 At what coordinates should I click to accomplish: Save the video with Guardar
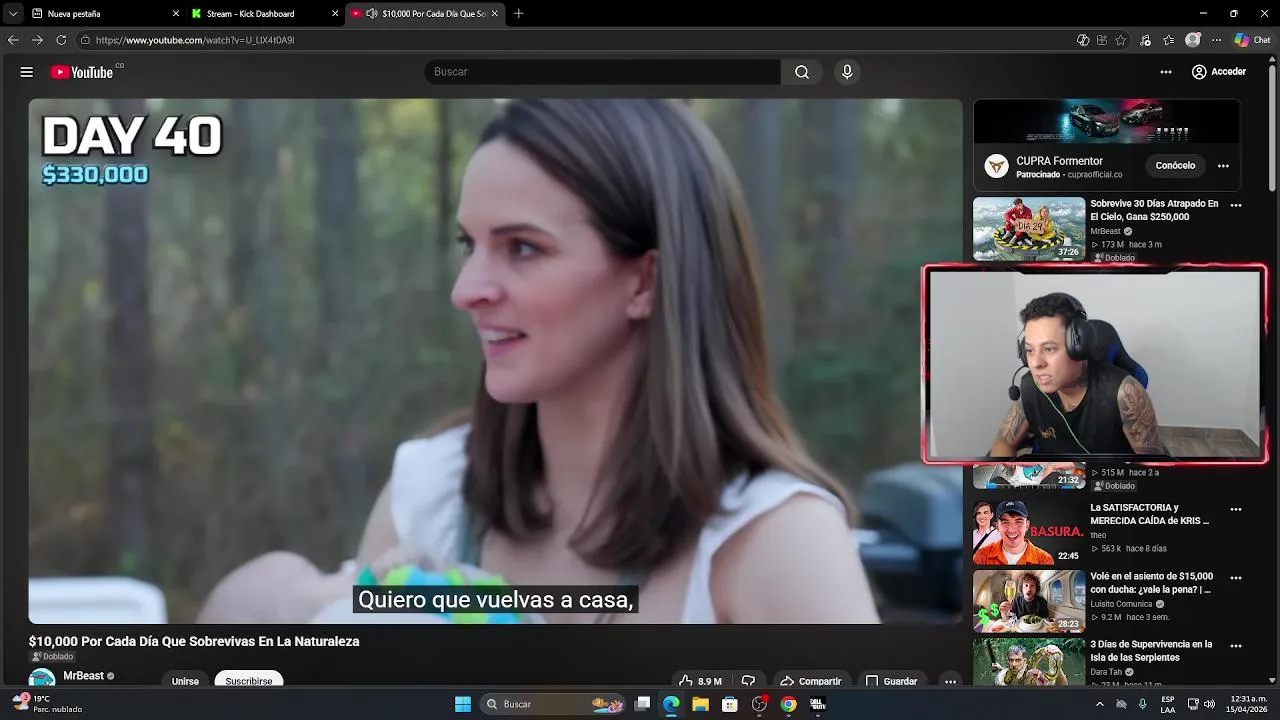(891, 680)
